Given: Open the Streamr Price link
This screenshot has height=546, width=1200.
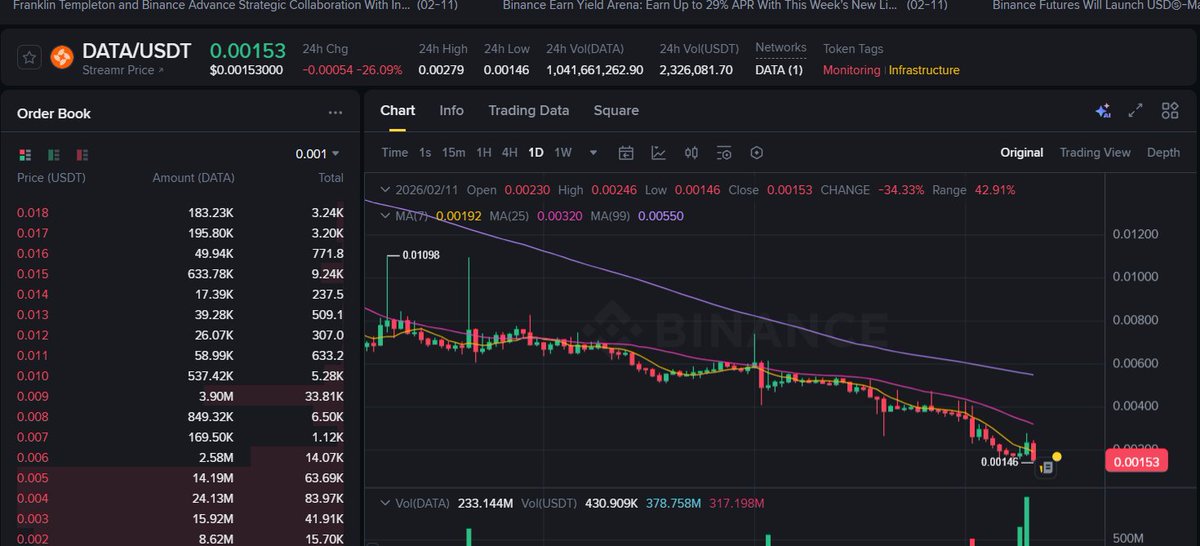Looking at the screenshot, I should (123, 70).
